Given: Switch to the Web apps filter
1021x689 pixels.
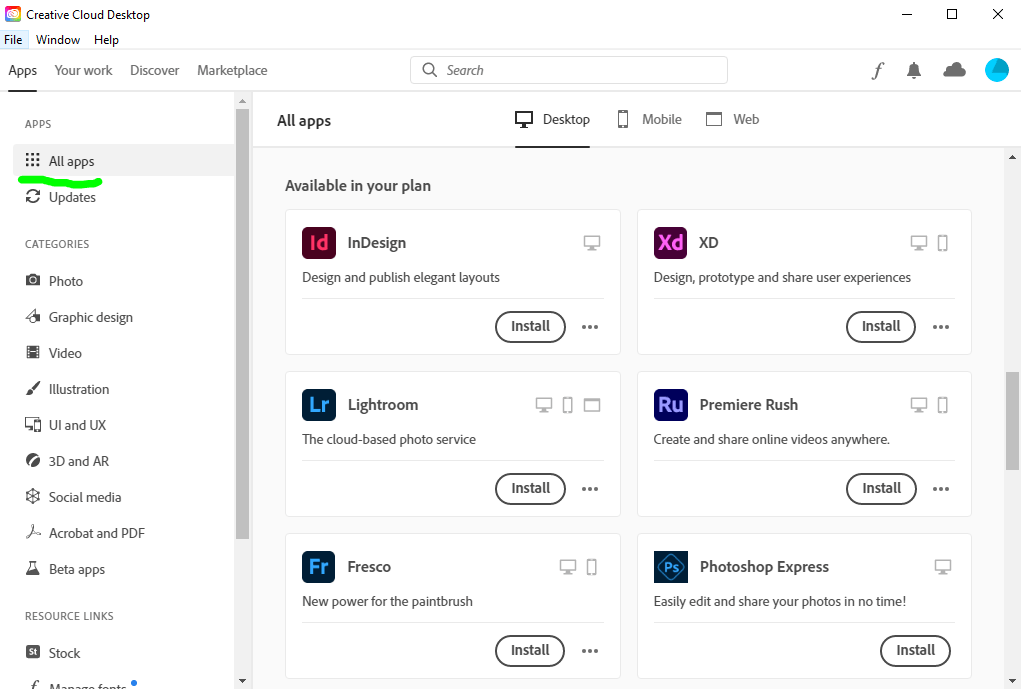Looking at the screenshot, I should click(x=732, y=119).
